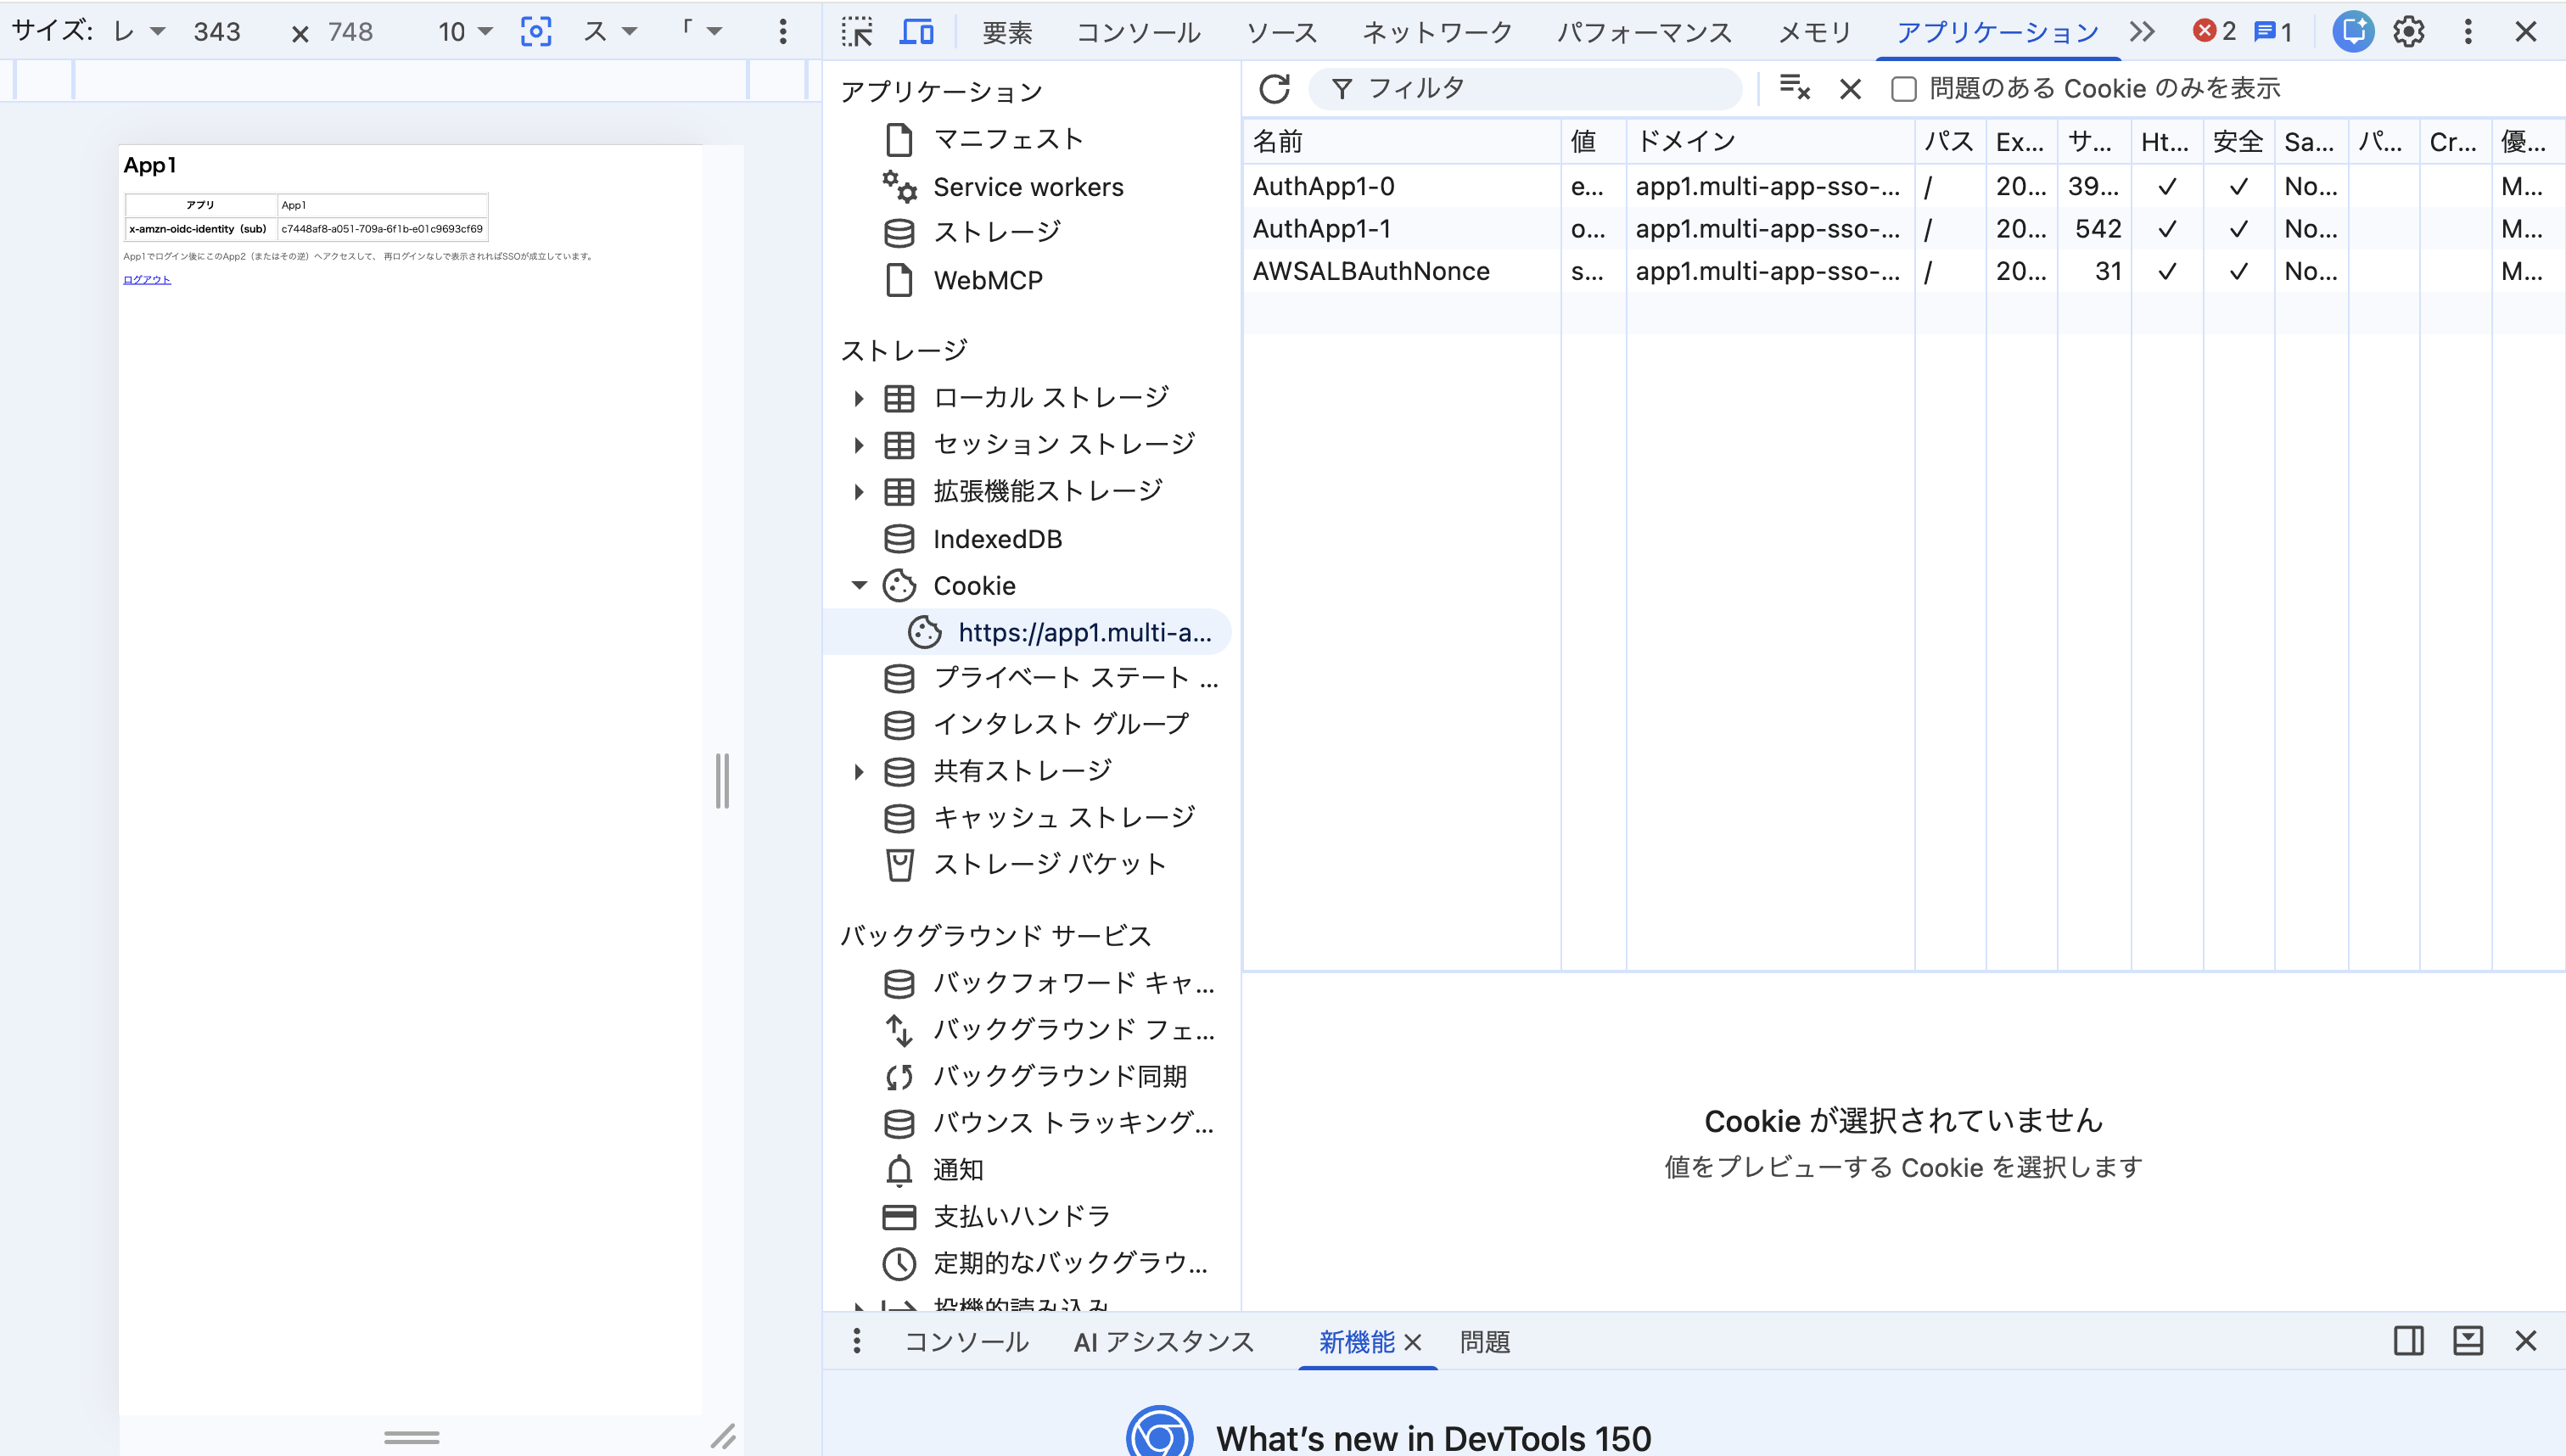Delete selected cookie using the X icon

pyautogui.click(x=1850, y=89)
